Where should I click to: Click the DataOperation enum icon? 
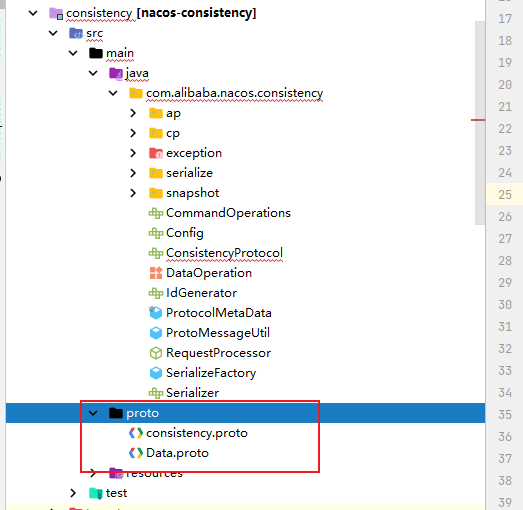156,273
